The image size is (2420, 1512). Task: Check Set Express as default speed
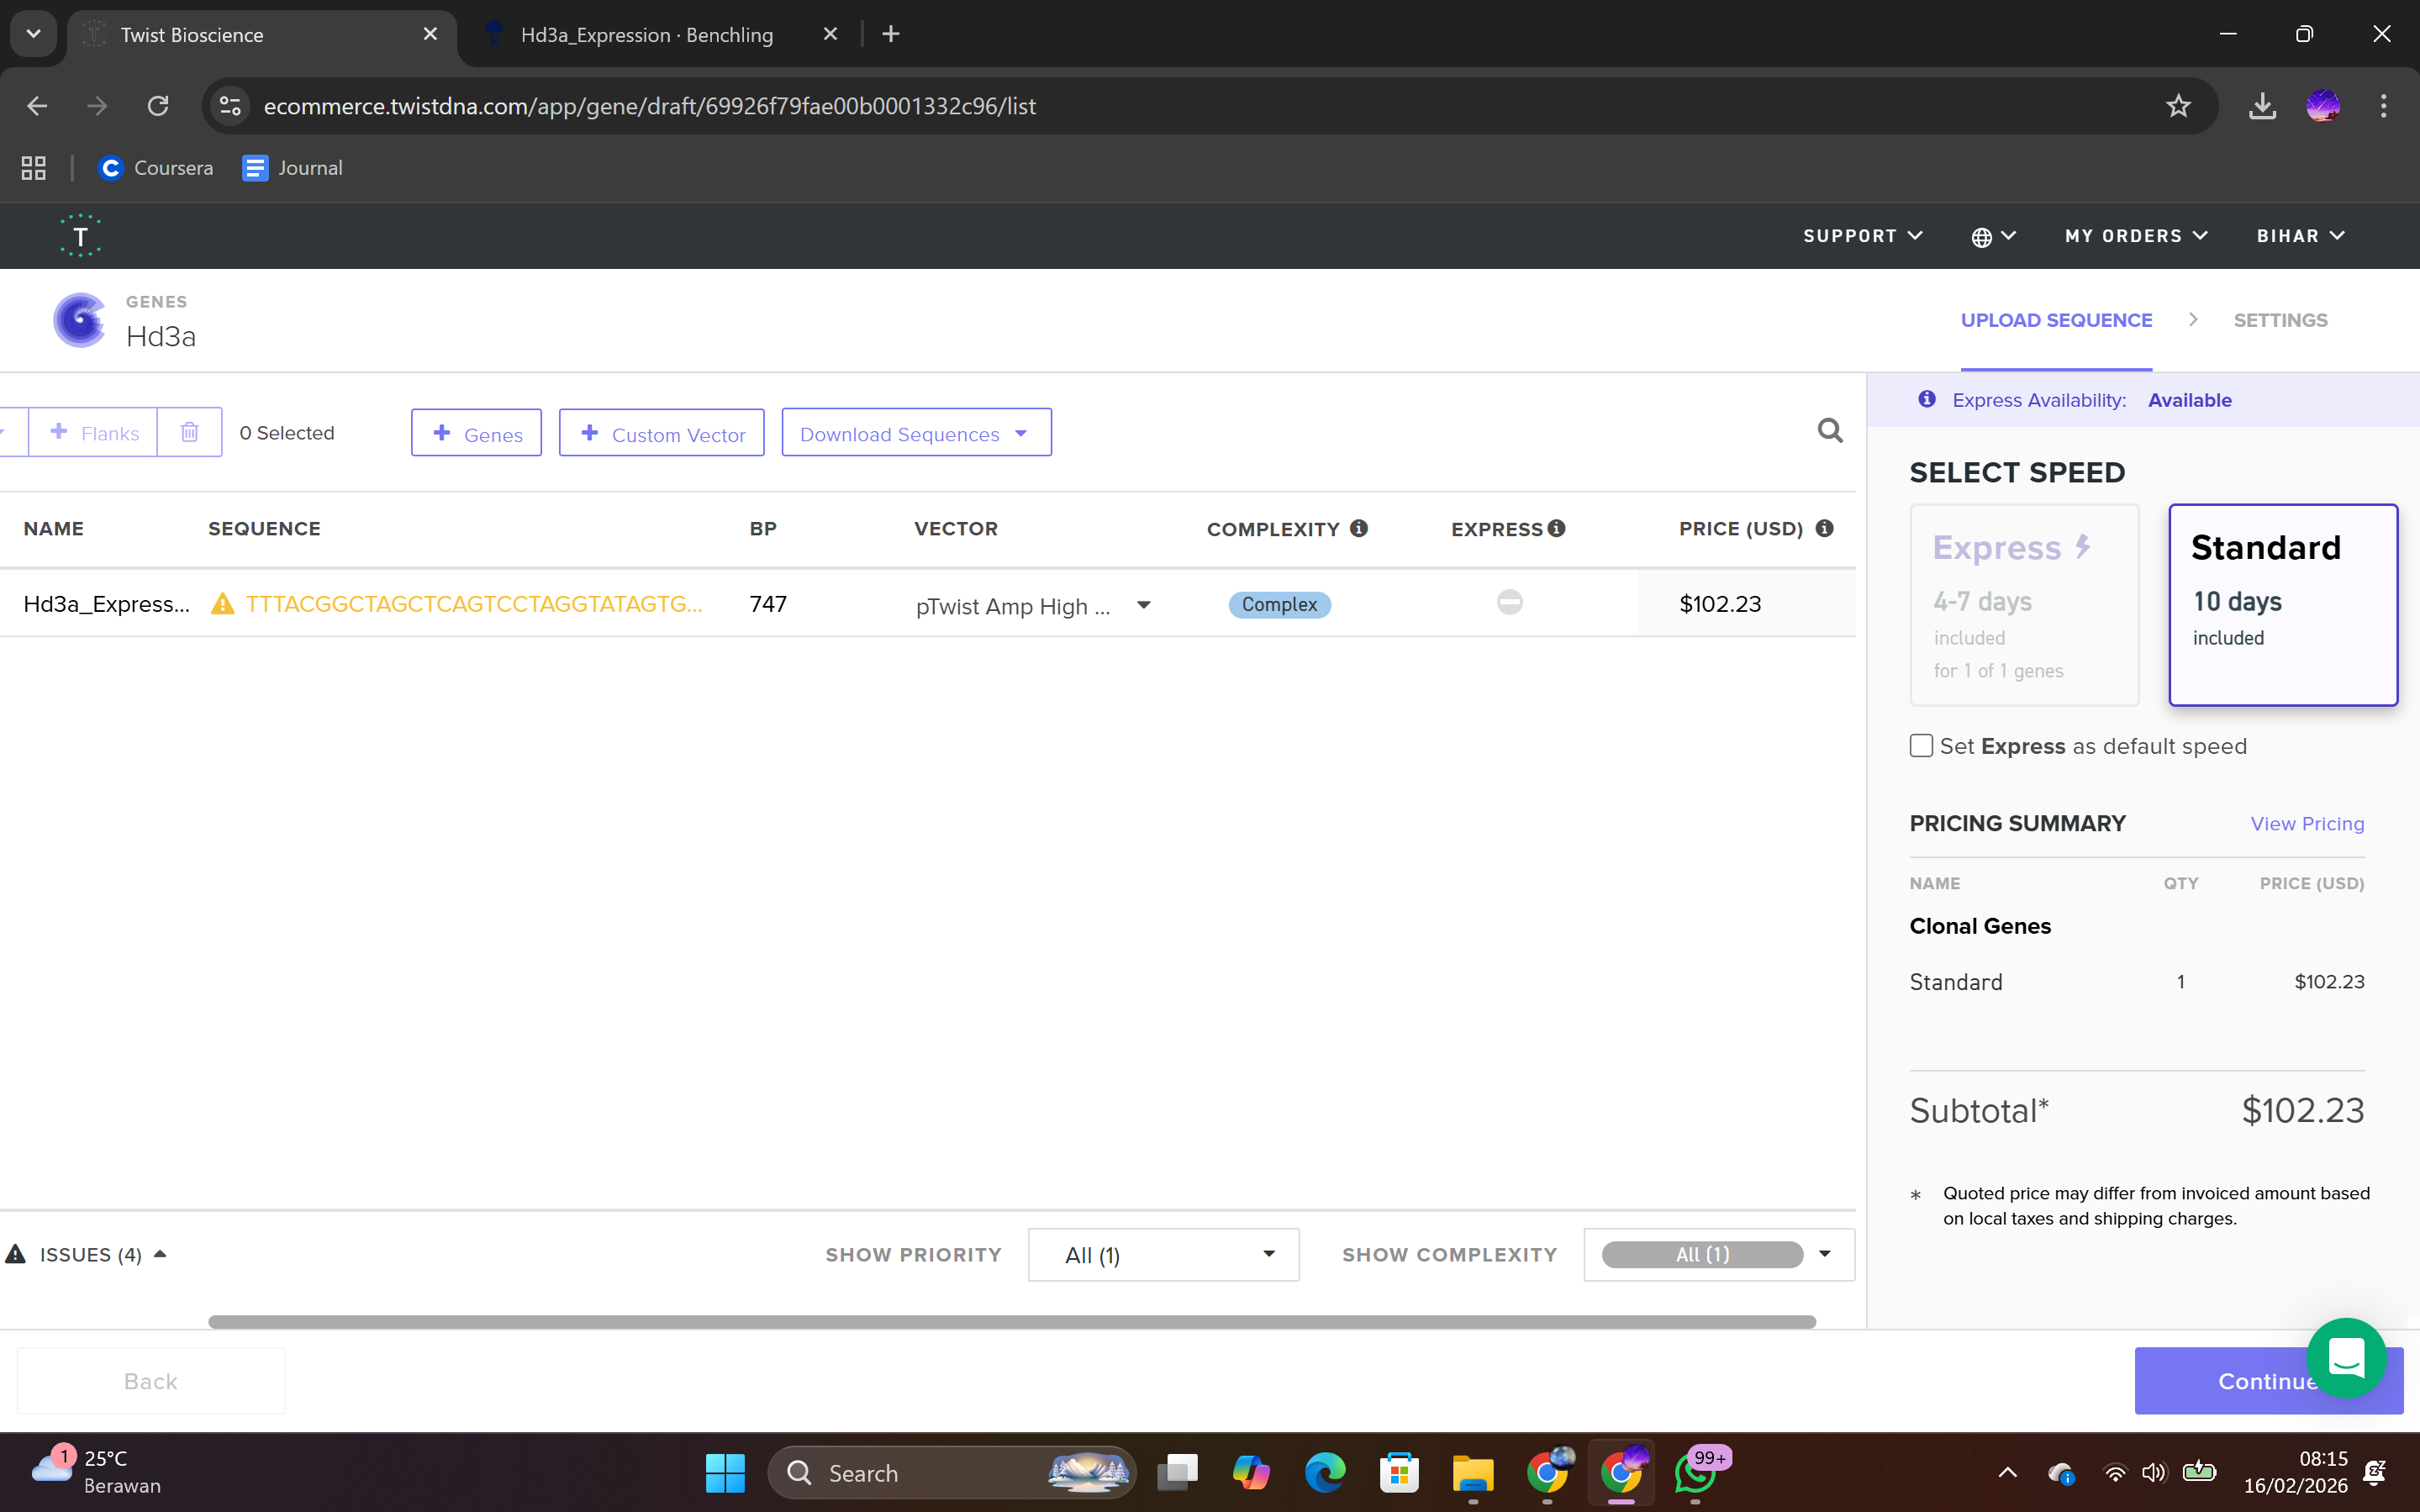(1921, 746)
